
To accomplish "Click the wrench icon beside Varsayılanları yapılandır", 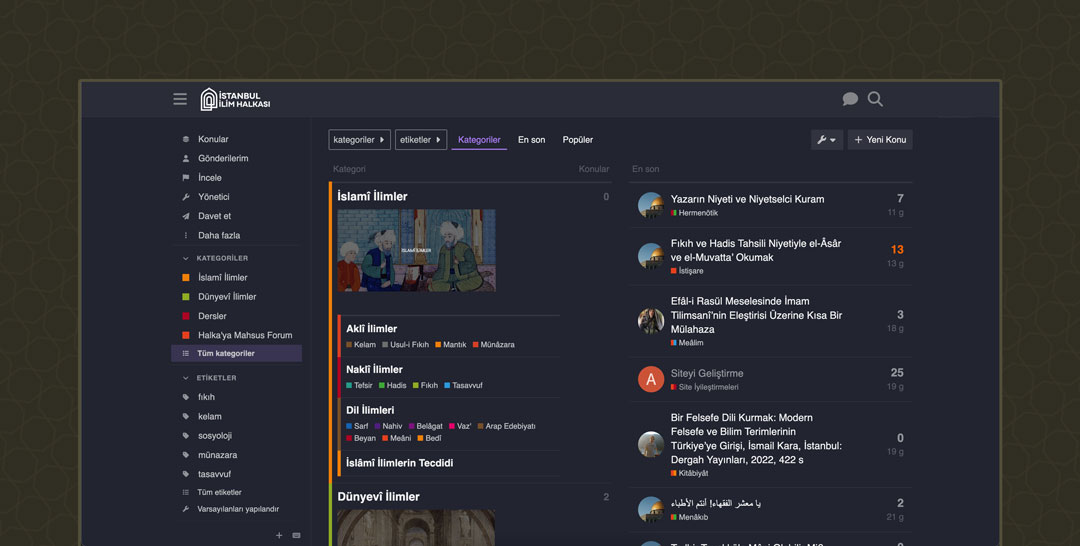I will (x=185, y=510).
